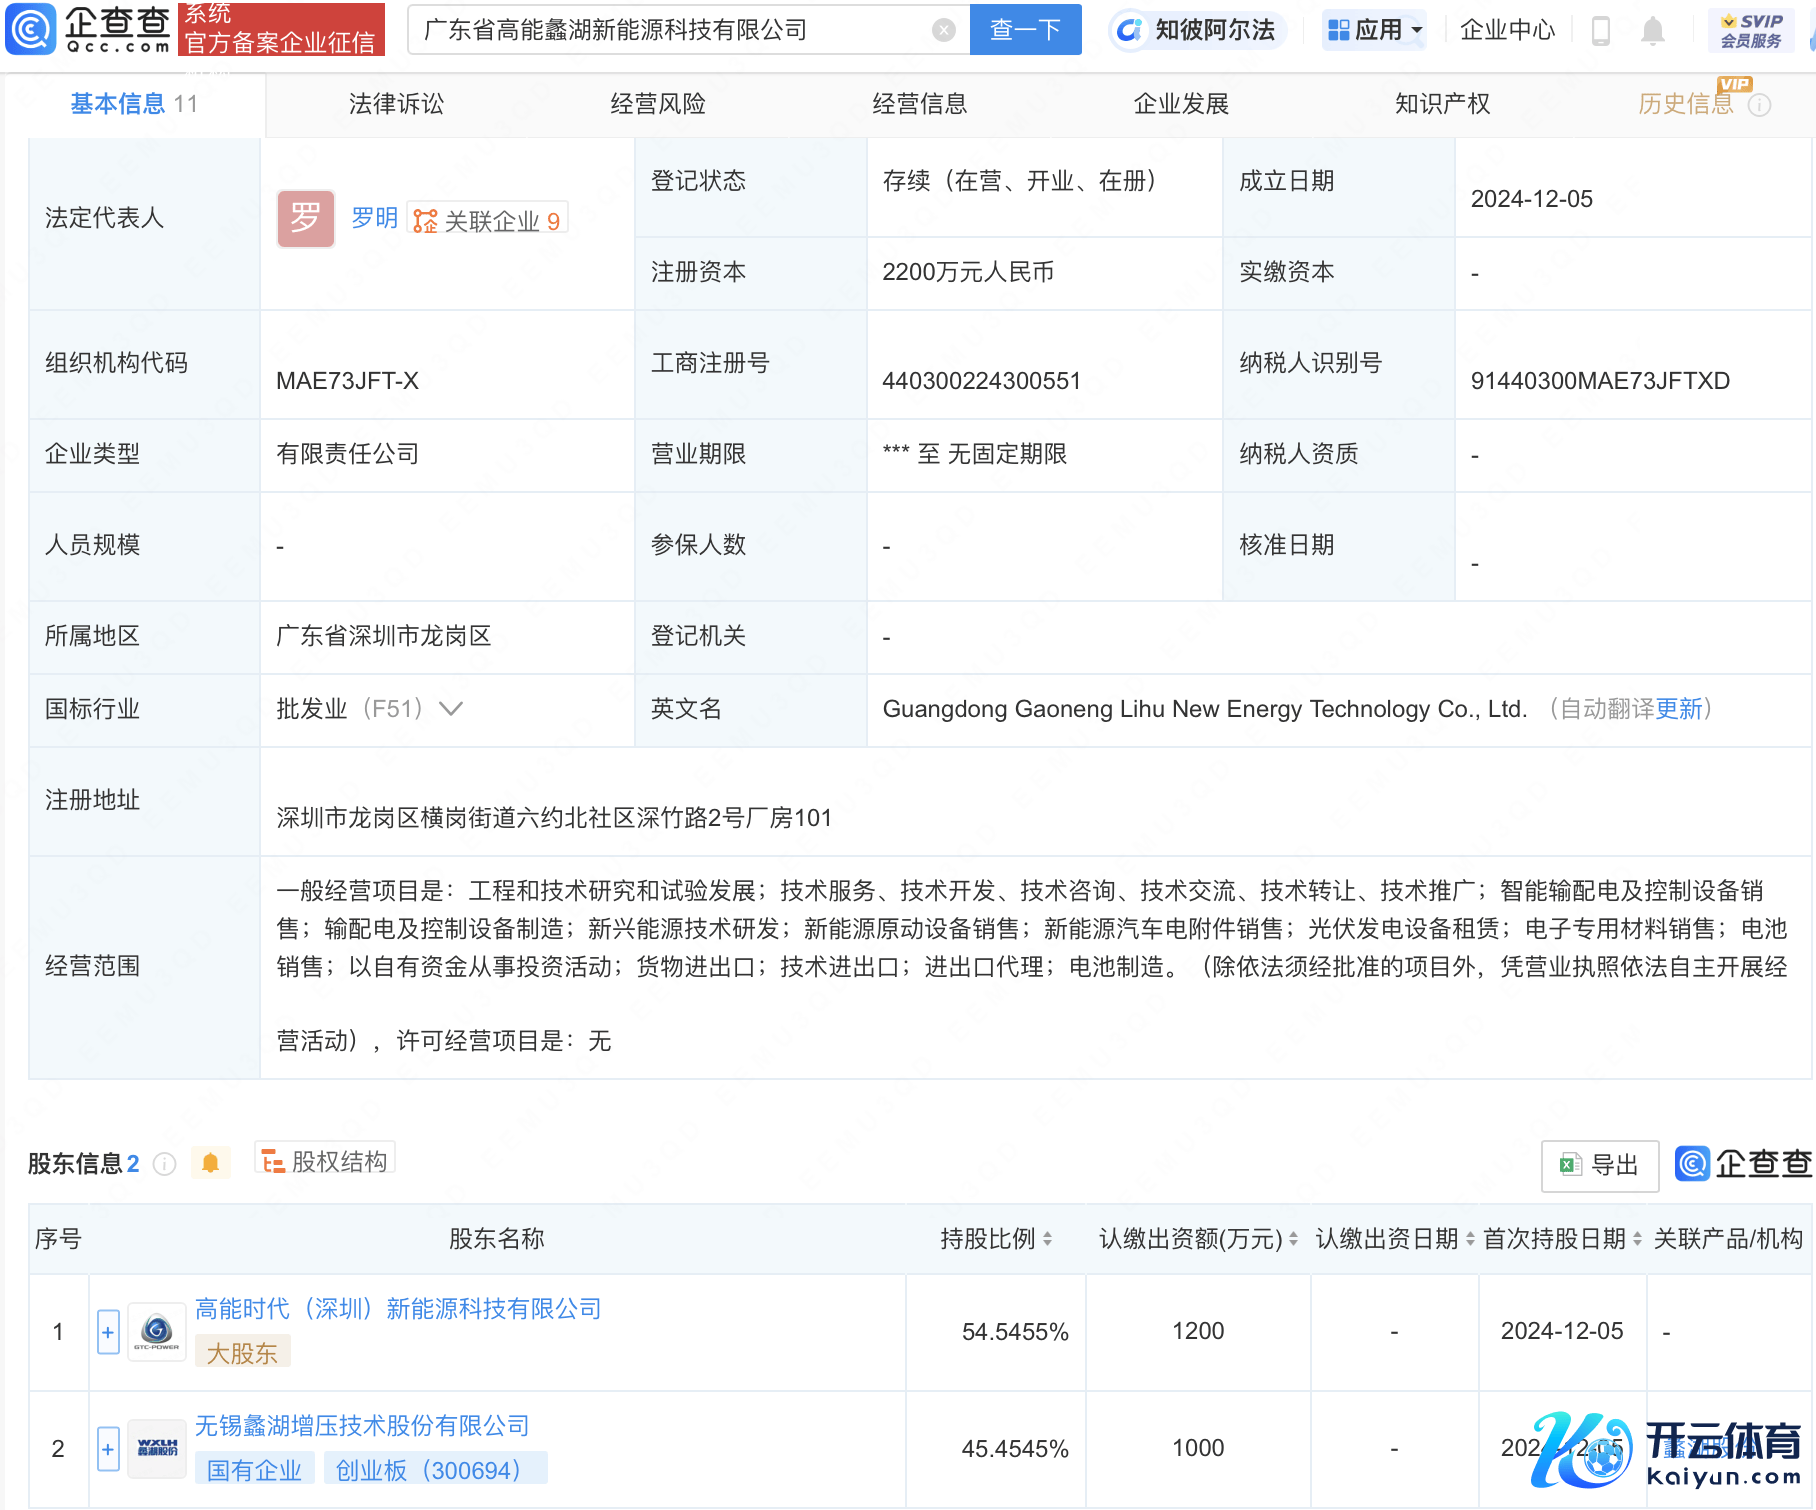Click the Qichacha logo in header

(90, 29)
